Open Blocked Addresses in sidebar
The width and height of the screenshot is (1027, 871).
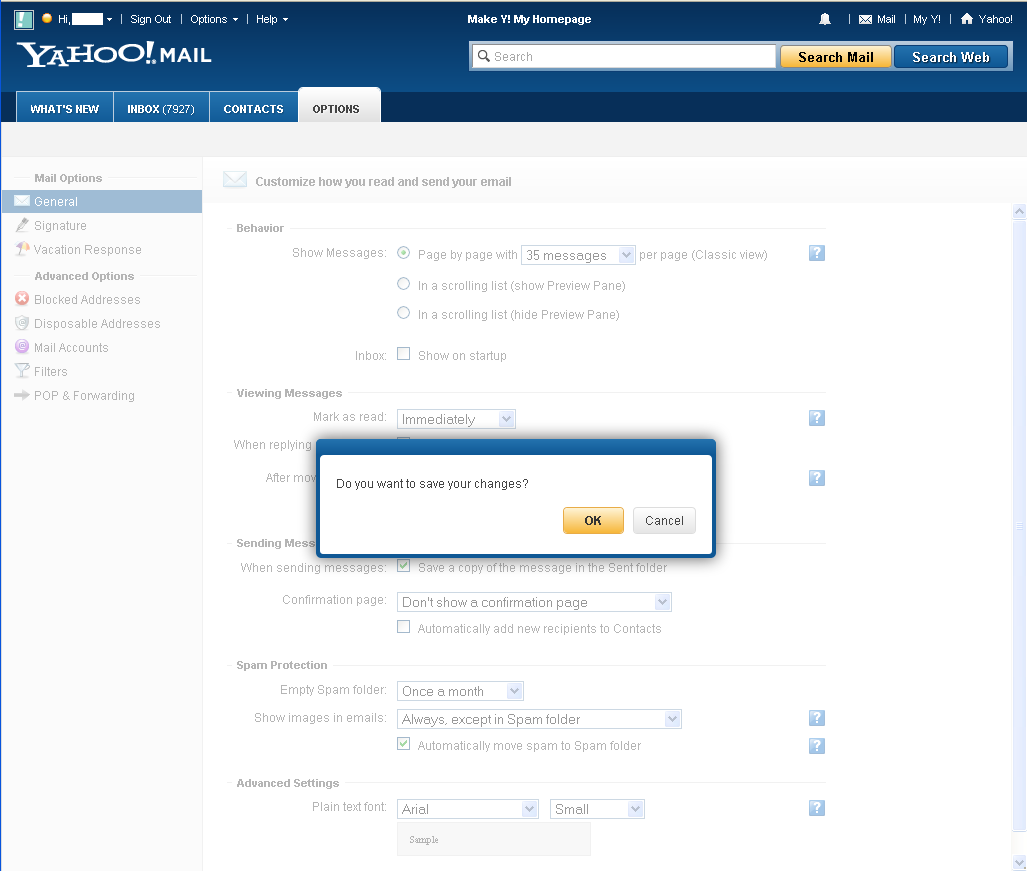pyautogui.click(x=86, y=300)
